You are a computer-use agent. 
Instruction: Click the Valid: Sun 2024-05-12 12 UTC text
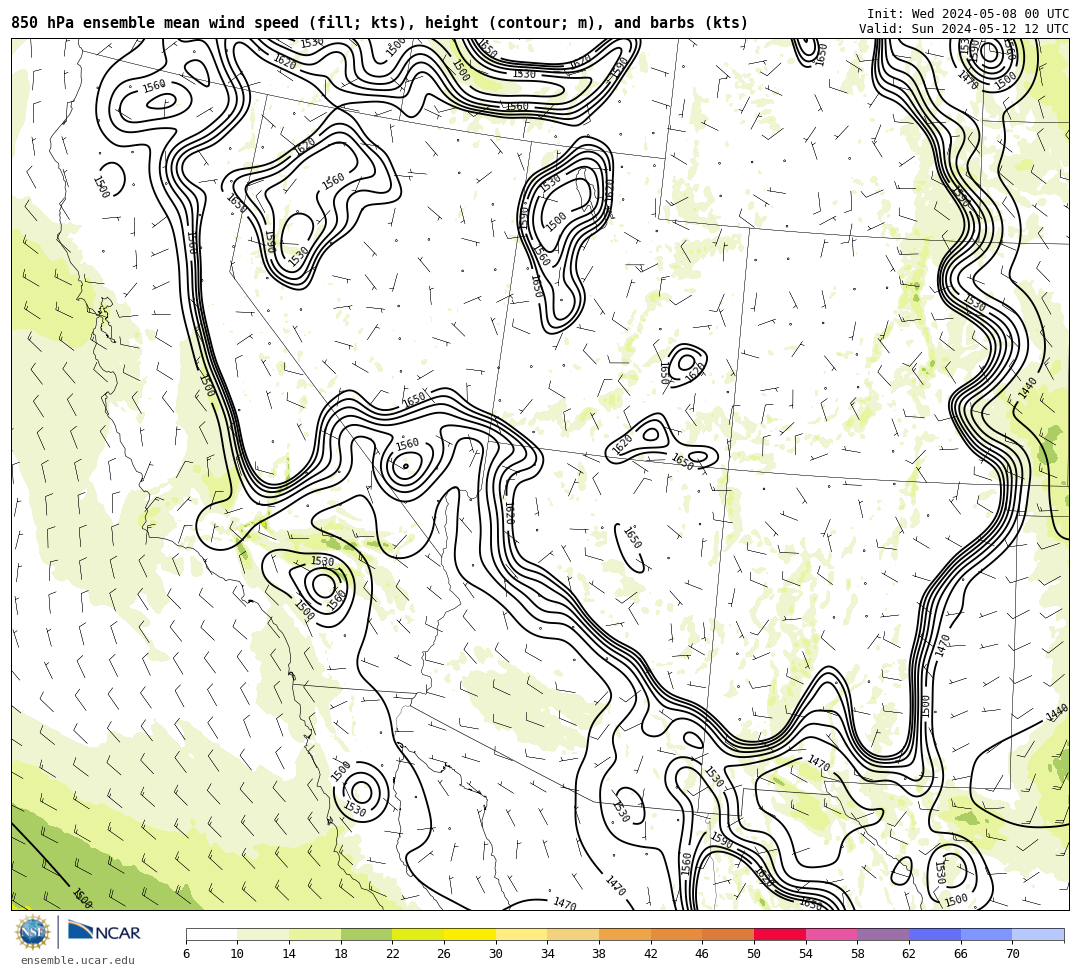point(964,28)
